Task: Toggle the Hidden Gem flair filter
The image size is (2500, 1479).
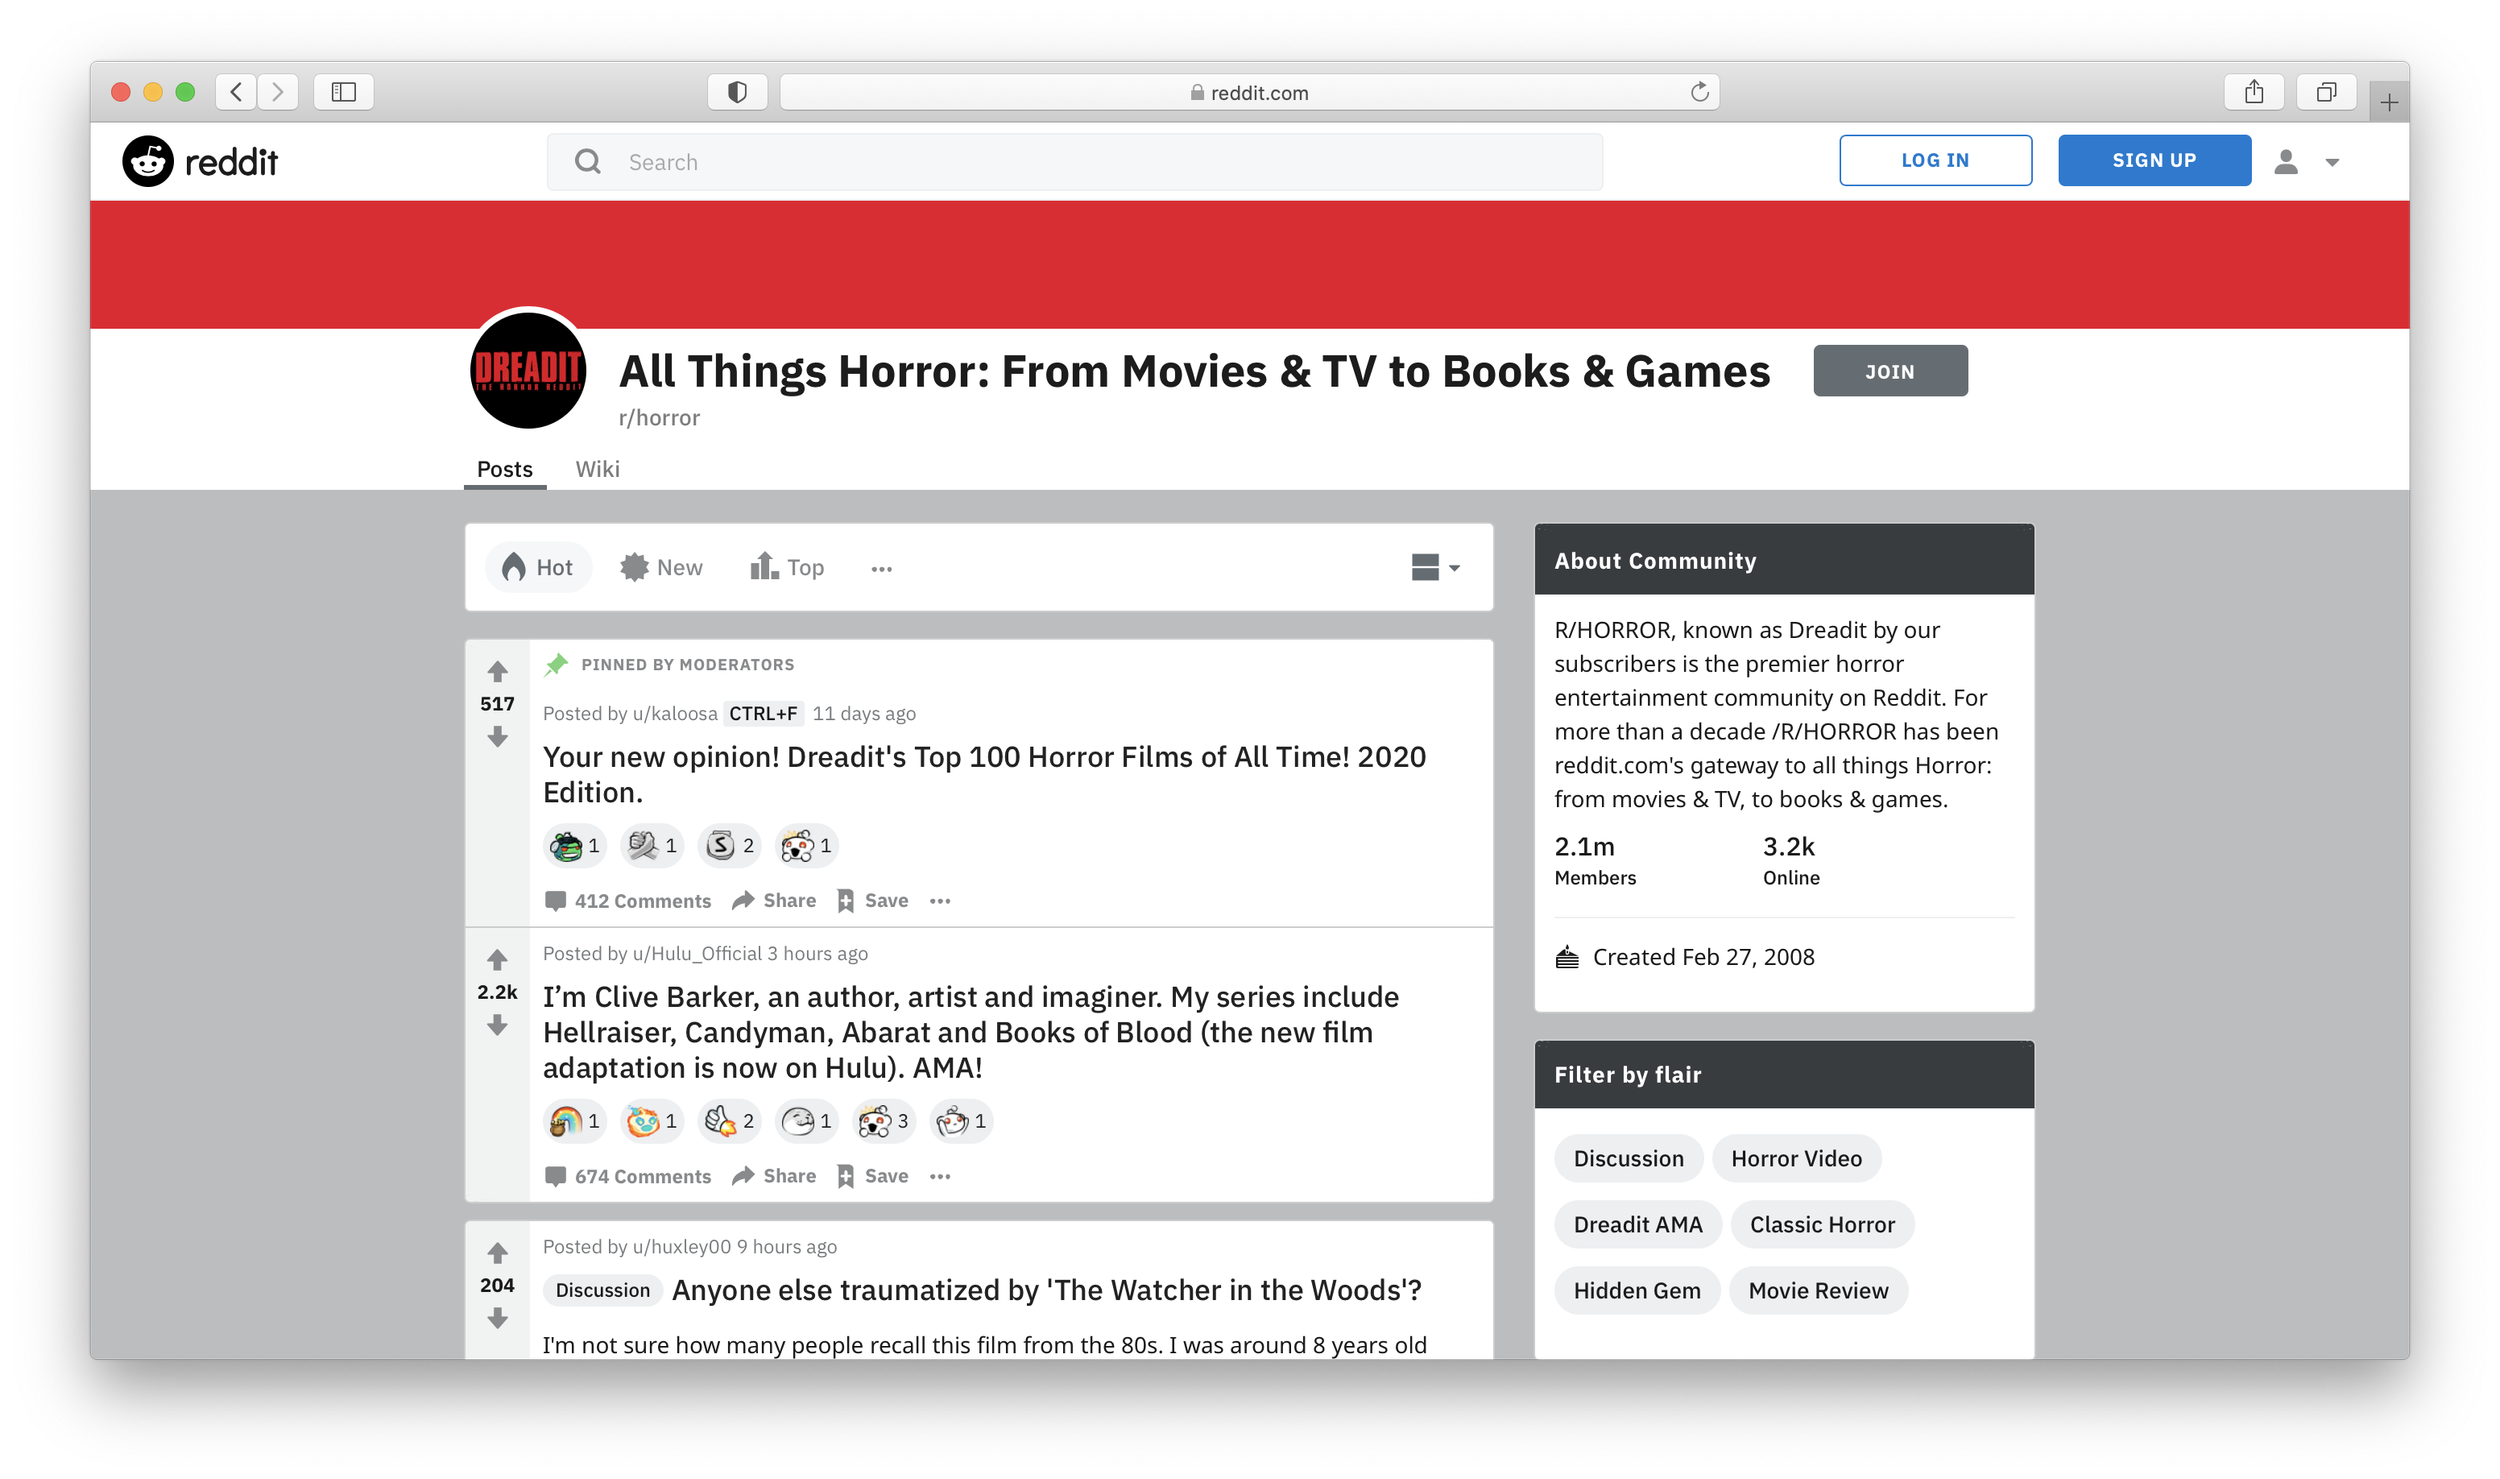Action: [x=1636, y=1290]
